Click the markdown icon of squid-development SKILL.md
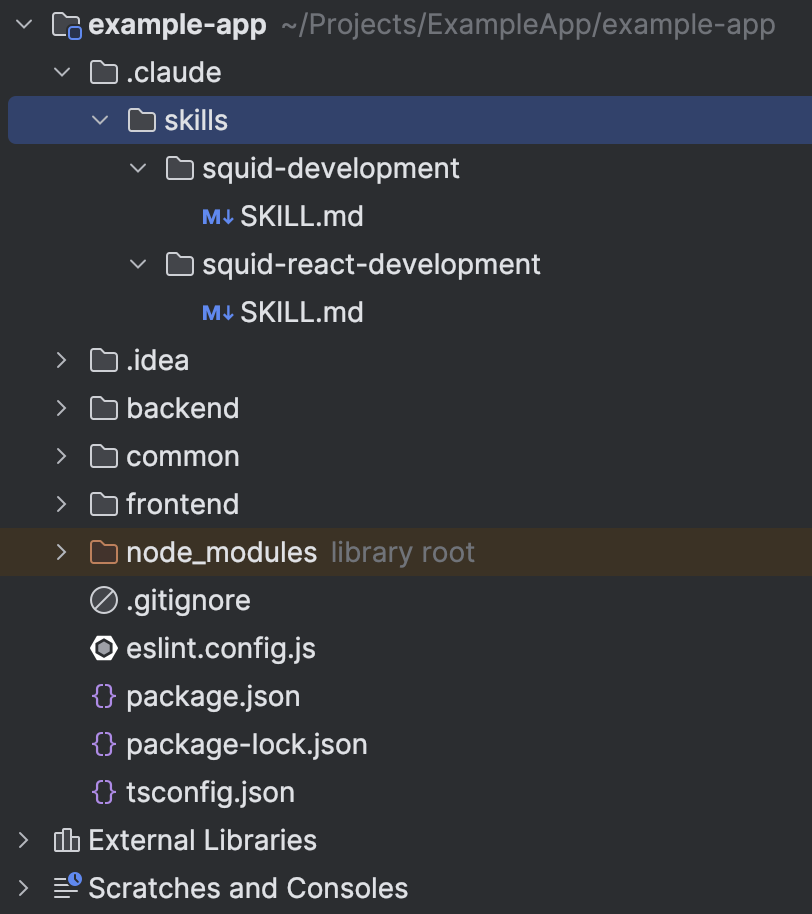 click(217, 217)
